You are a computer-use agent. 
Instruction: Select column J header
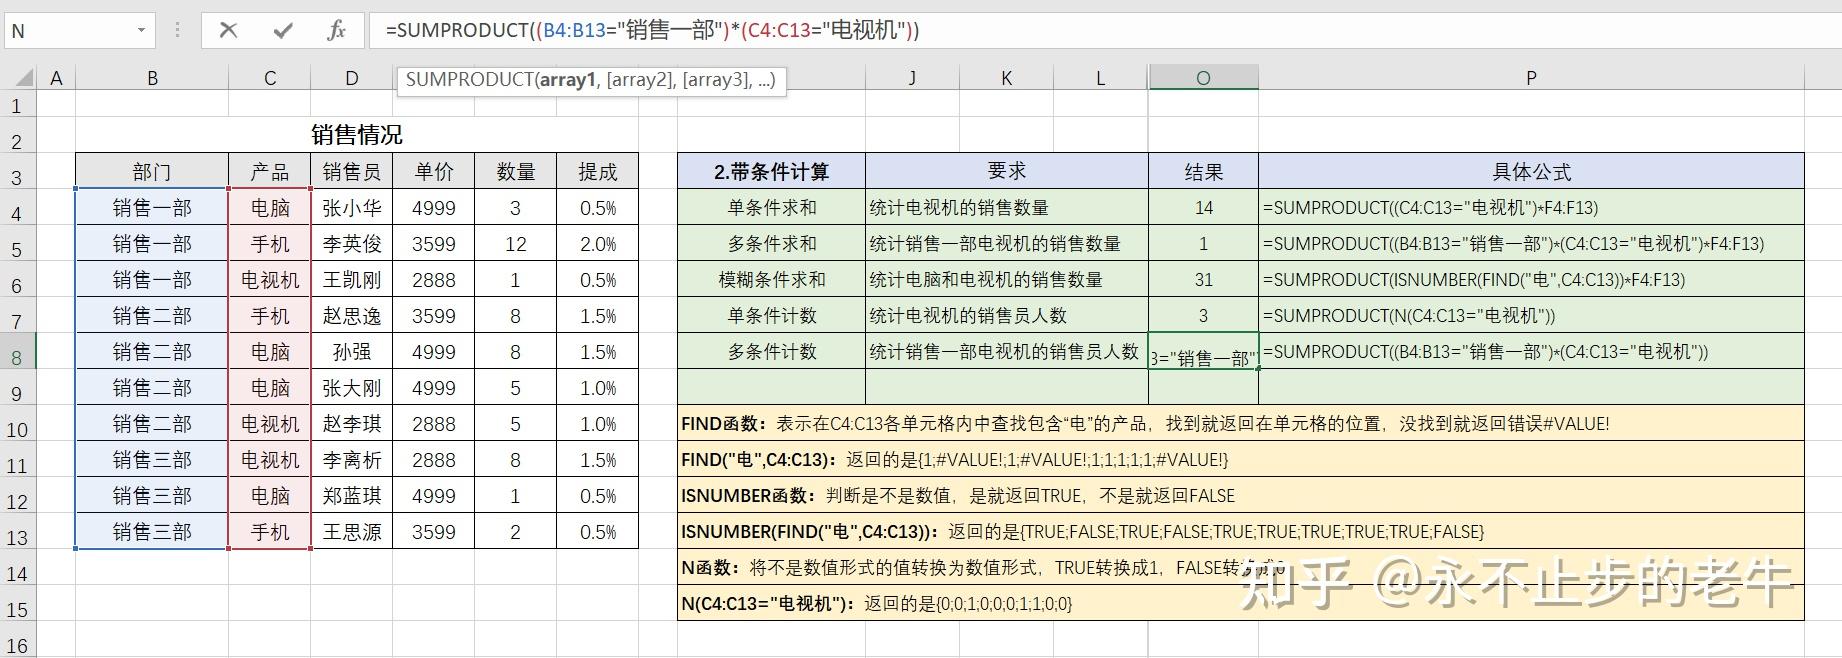(912, 78)
